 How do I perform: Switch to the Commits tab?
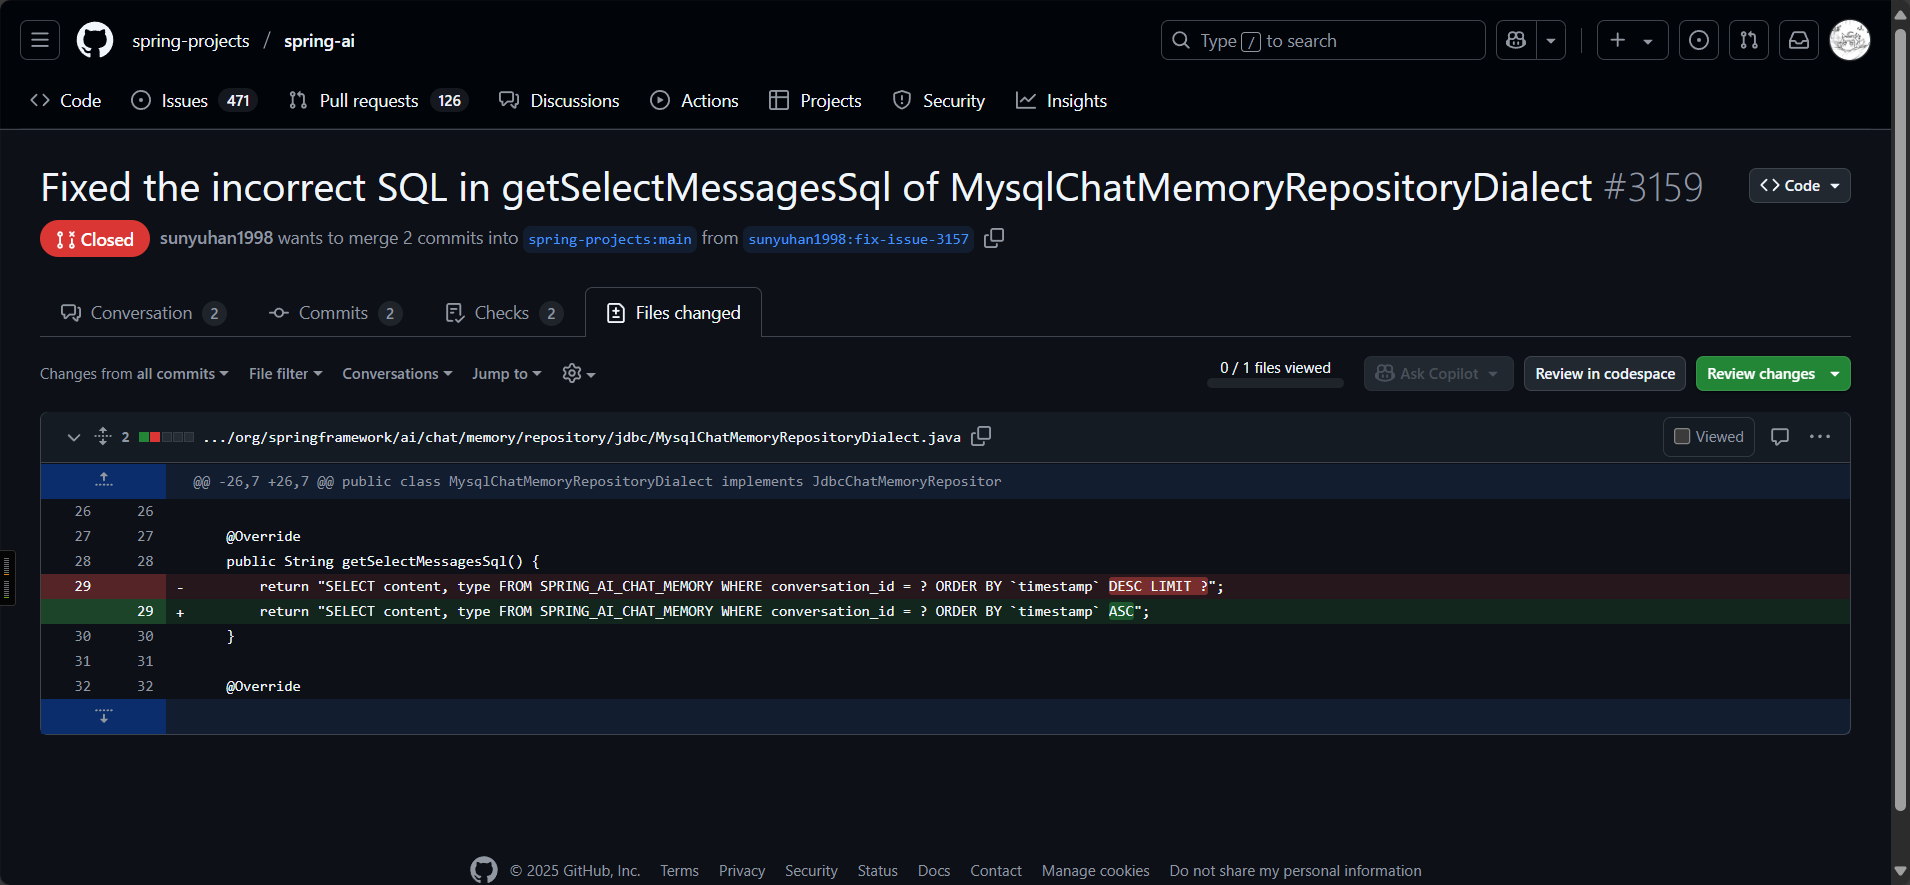pyautogui.click(x=334, y=313)
